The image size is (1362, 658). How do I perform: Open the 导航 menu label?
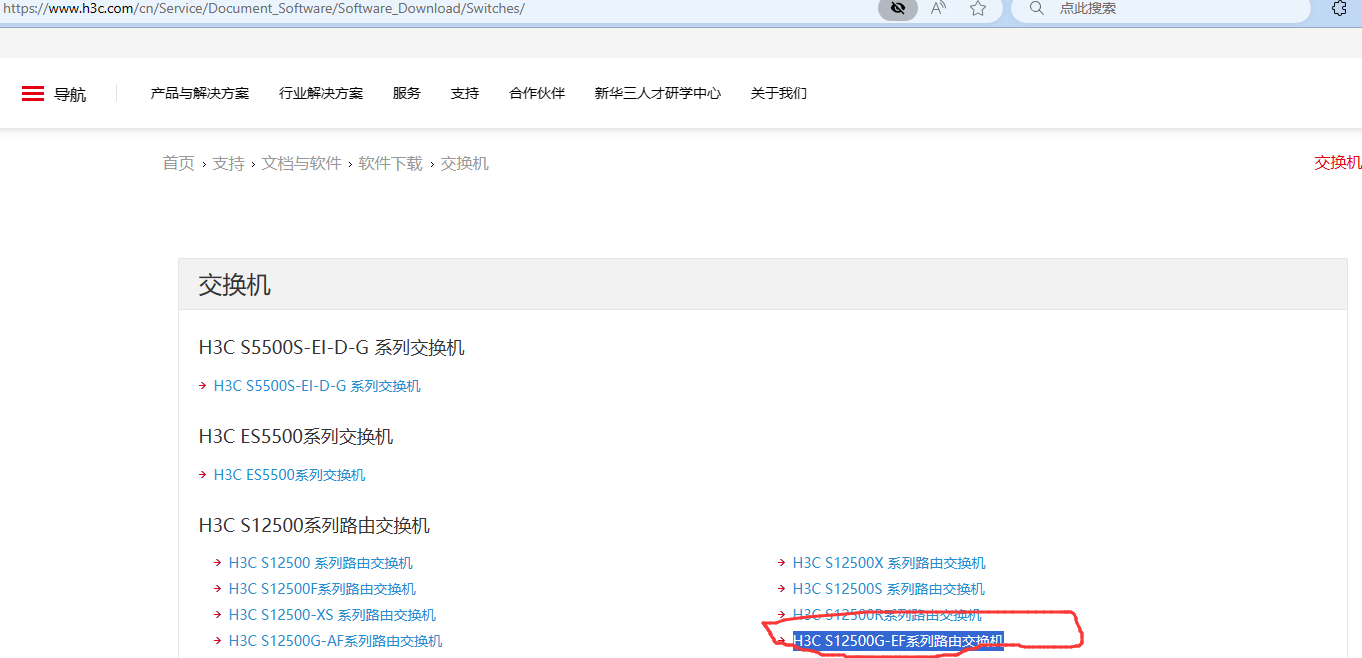[70, 94]
